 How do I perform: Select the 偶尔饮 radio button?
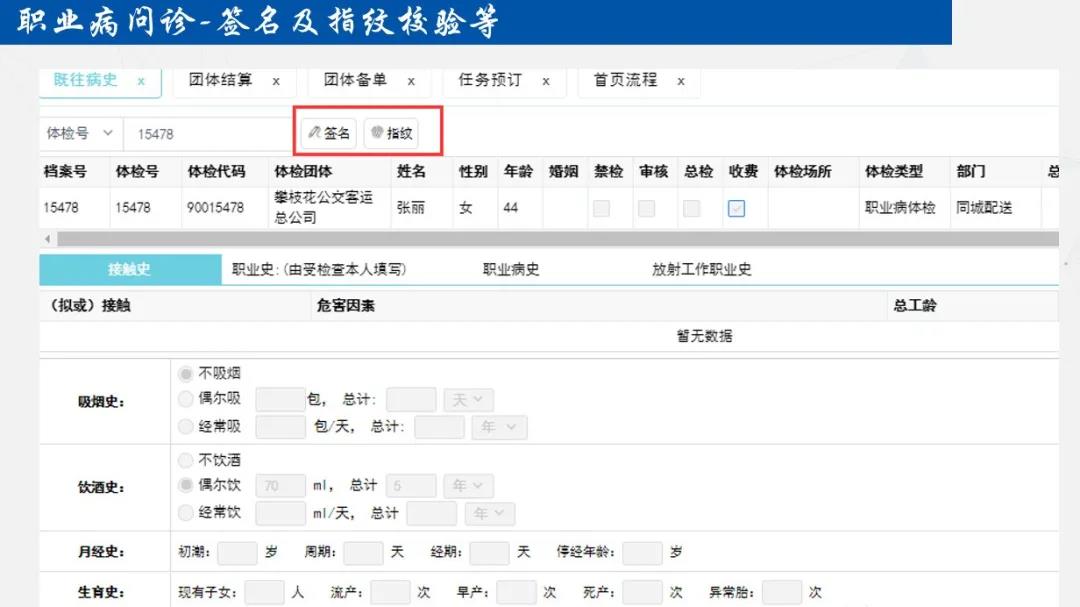[x=185, y=485]
